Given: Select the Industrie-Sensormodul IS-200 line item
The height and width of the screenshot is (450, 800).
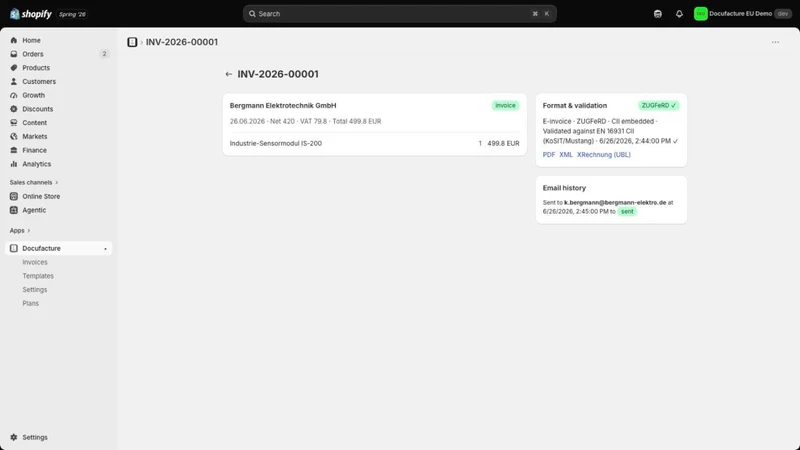Looking at the screenshot, I should tap(276, 143).
